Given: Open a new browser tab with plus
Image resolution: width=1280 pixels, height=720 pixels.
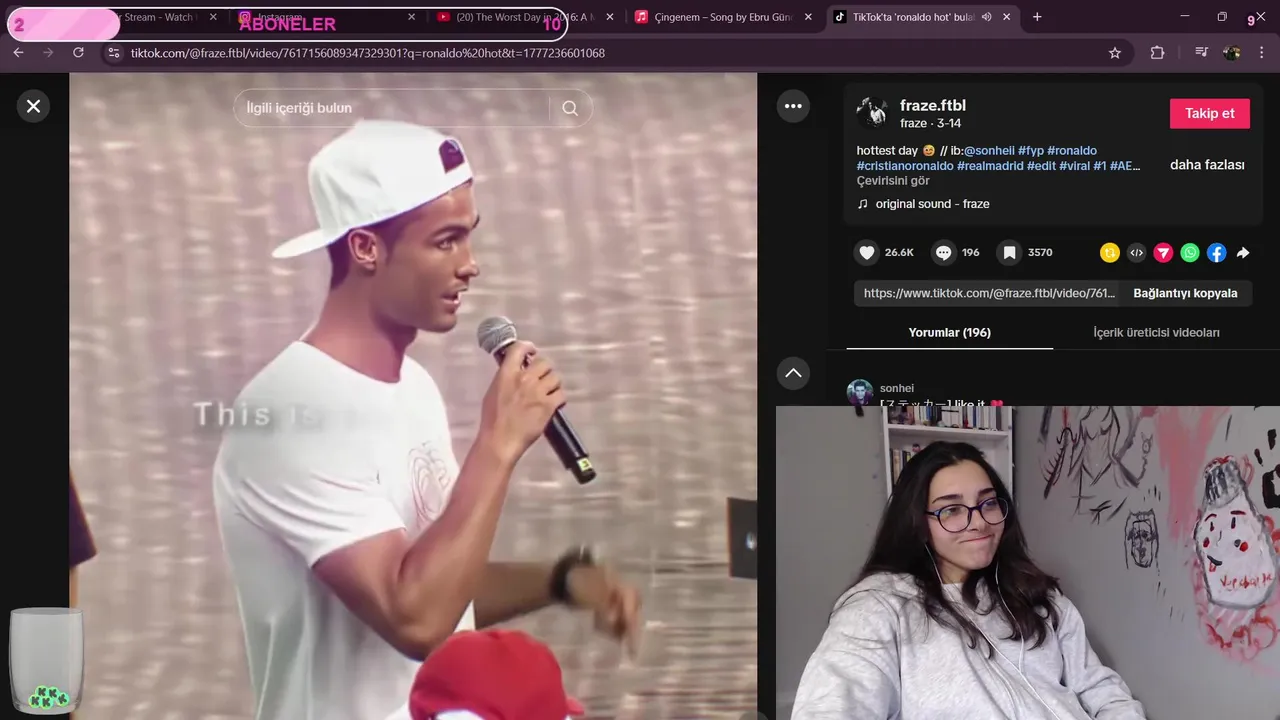Looking at the screenshot, I should pyautogui.click(x=1037, y=17).
